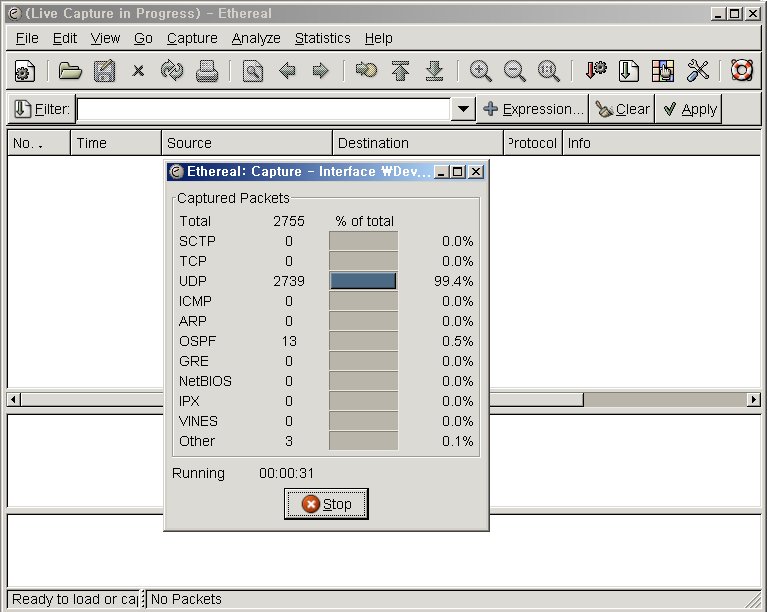The width and height of the screenshot is (767, 612).
Task: Click the right arrow of horizontal scrollbar
Action: 754,400
